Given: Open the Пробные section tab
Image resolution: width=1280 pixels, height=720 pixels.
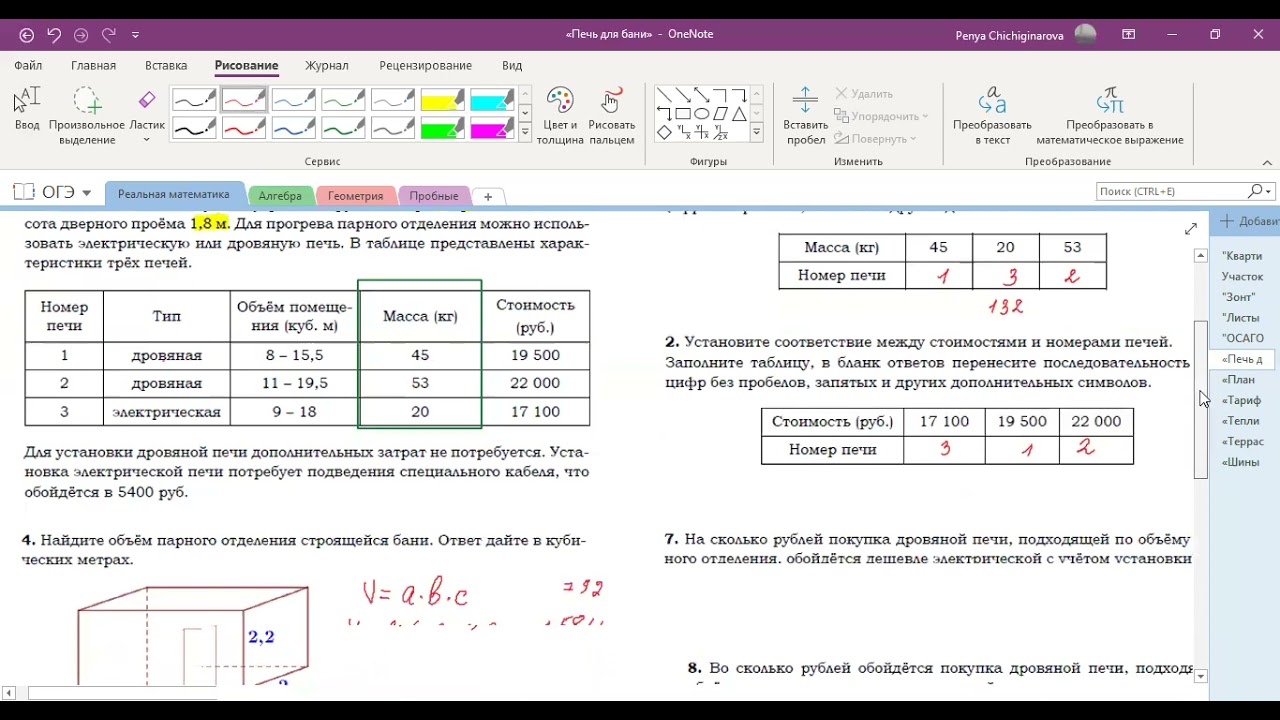Looking at the screenshot, I should (434, 196).
